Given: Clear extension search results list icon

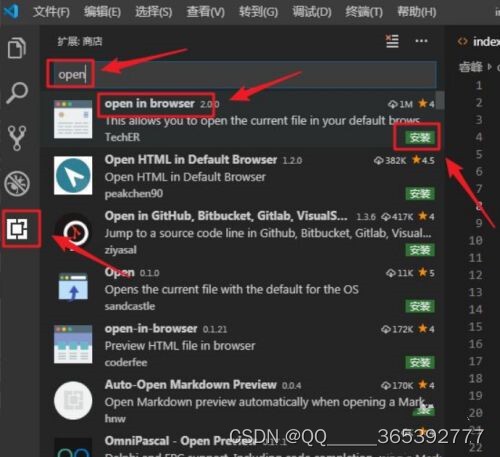Looking at the screenshot, I should (x=392, y=41).
